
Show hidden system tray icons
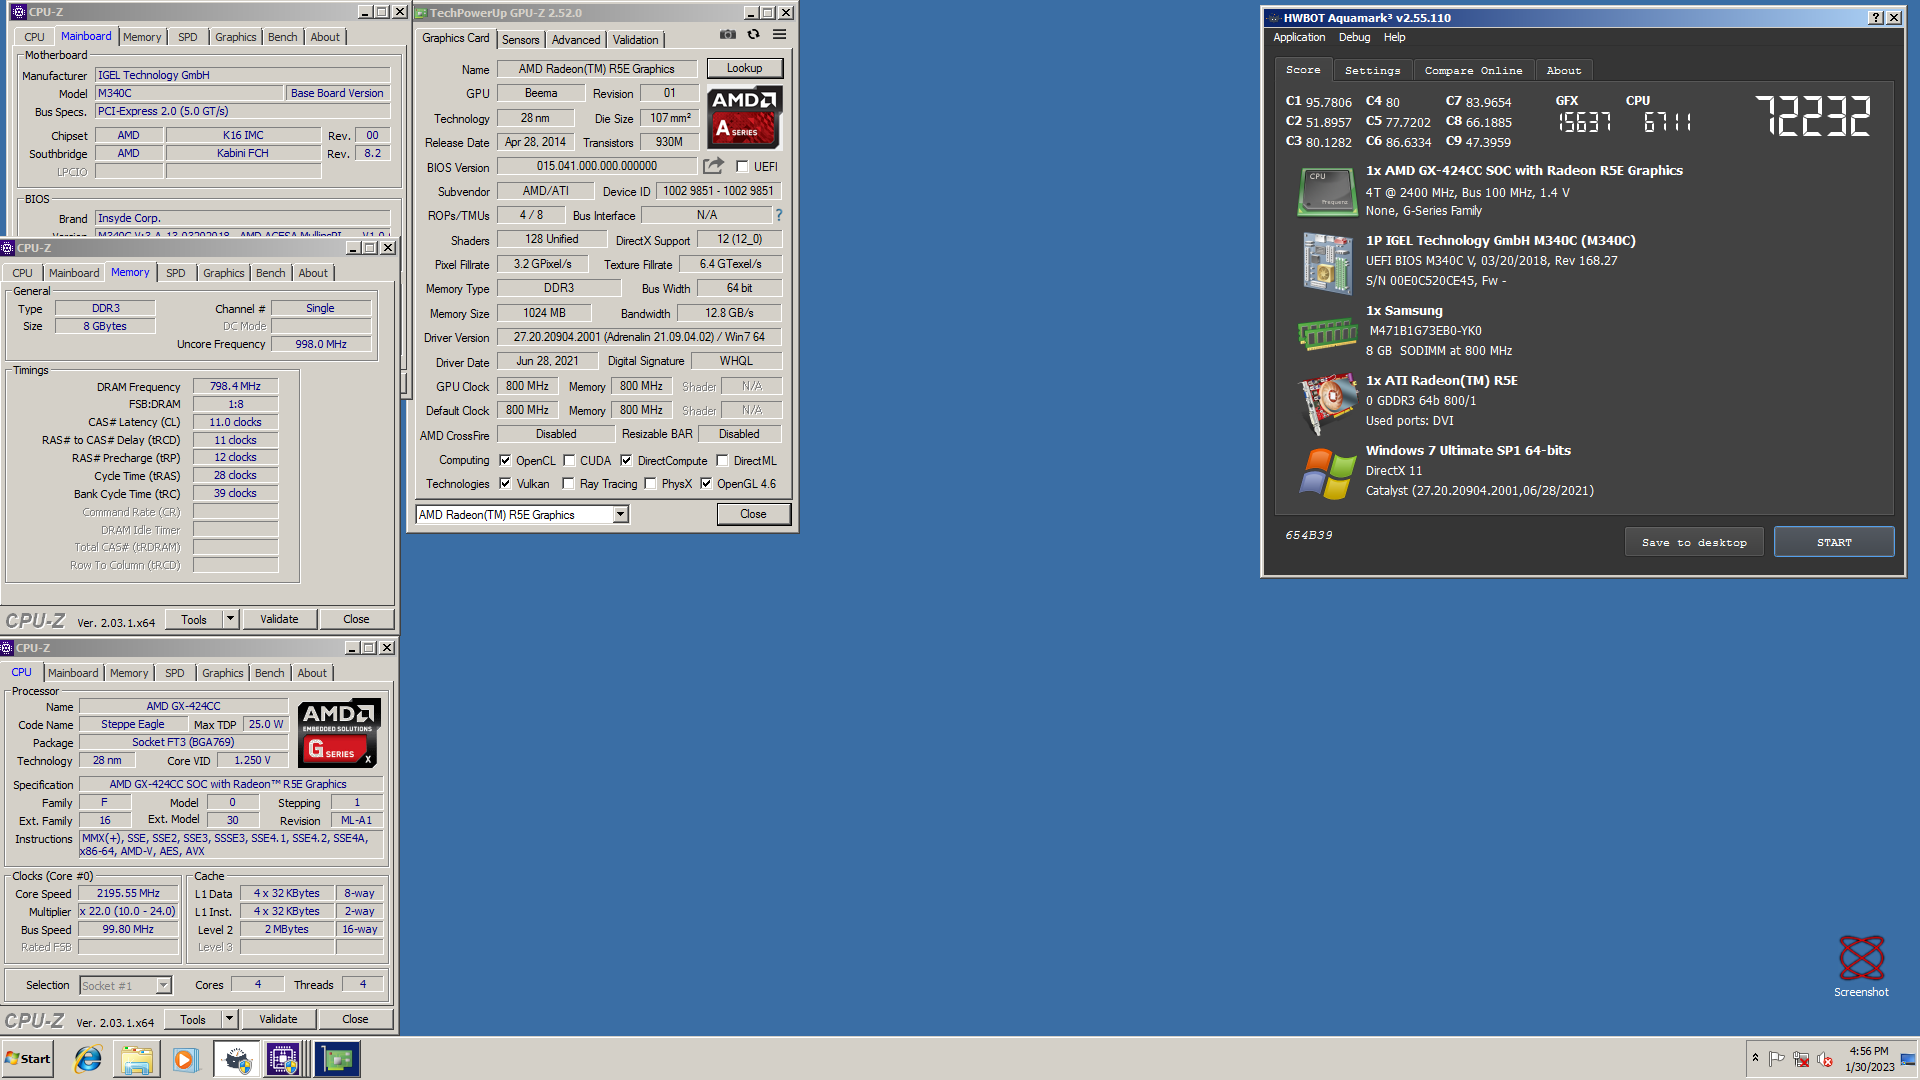[1755, 1057]
